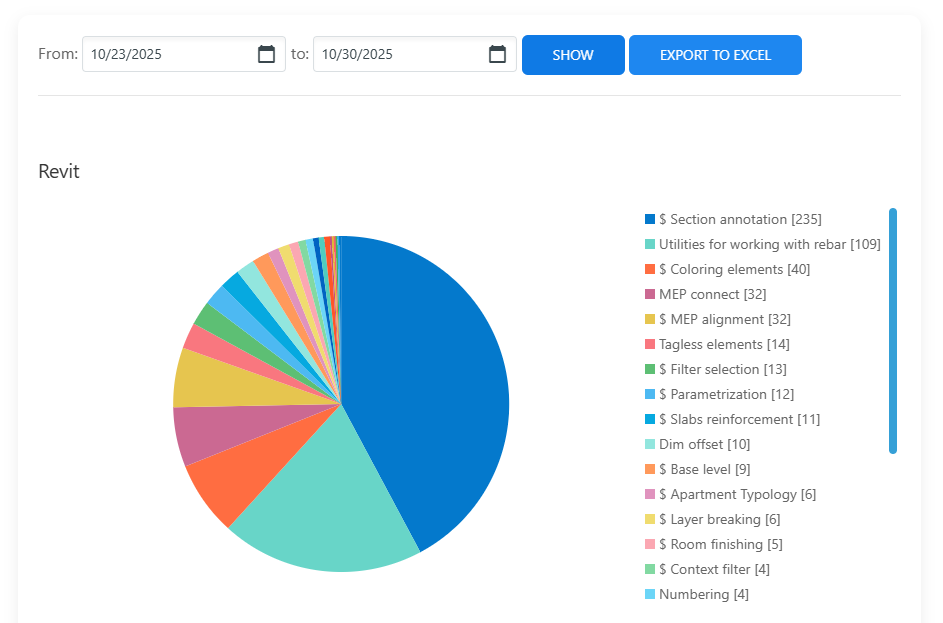
Task: Toggle Utilities for working with rebar legend
Action: pyautogui.click(x=768, y=244)
